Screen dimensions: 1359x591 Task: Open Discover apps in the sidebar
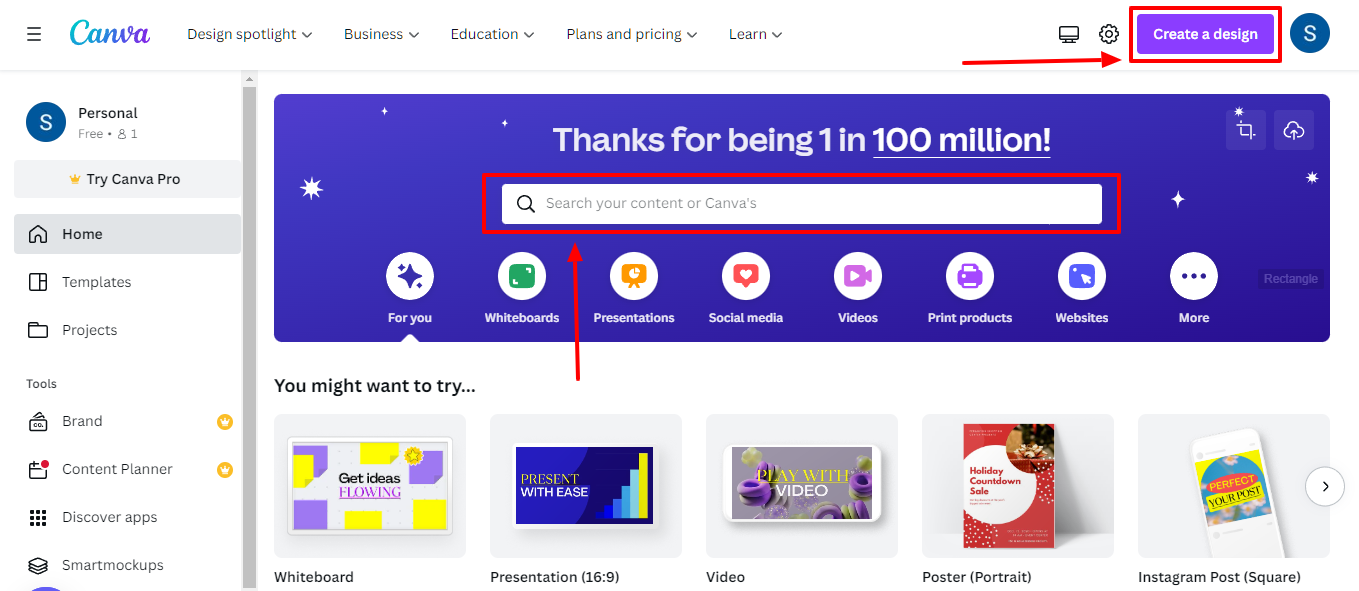[128, 517]
